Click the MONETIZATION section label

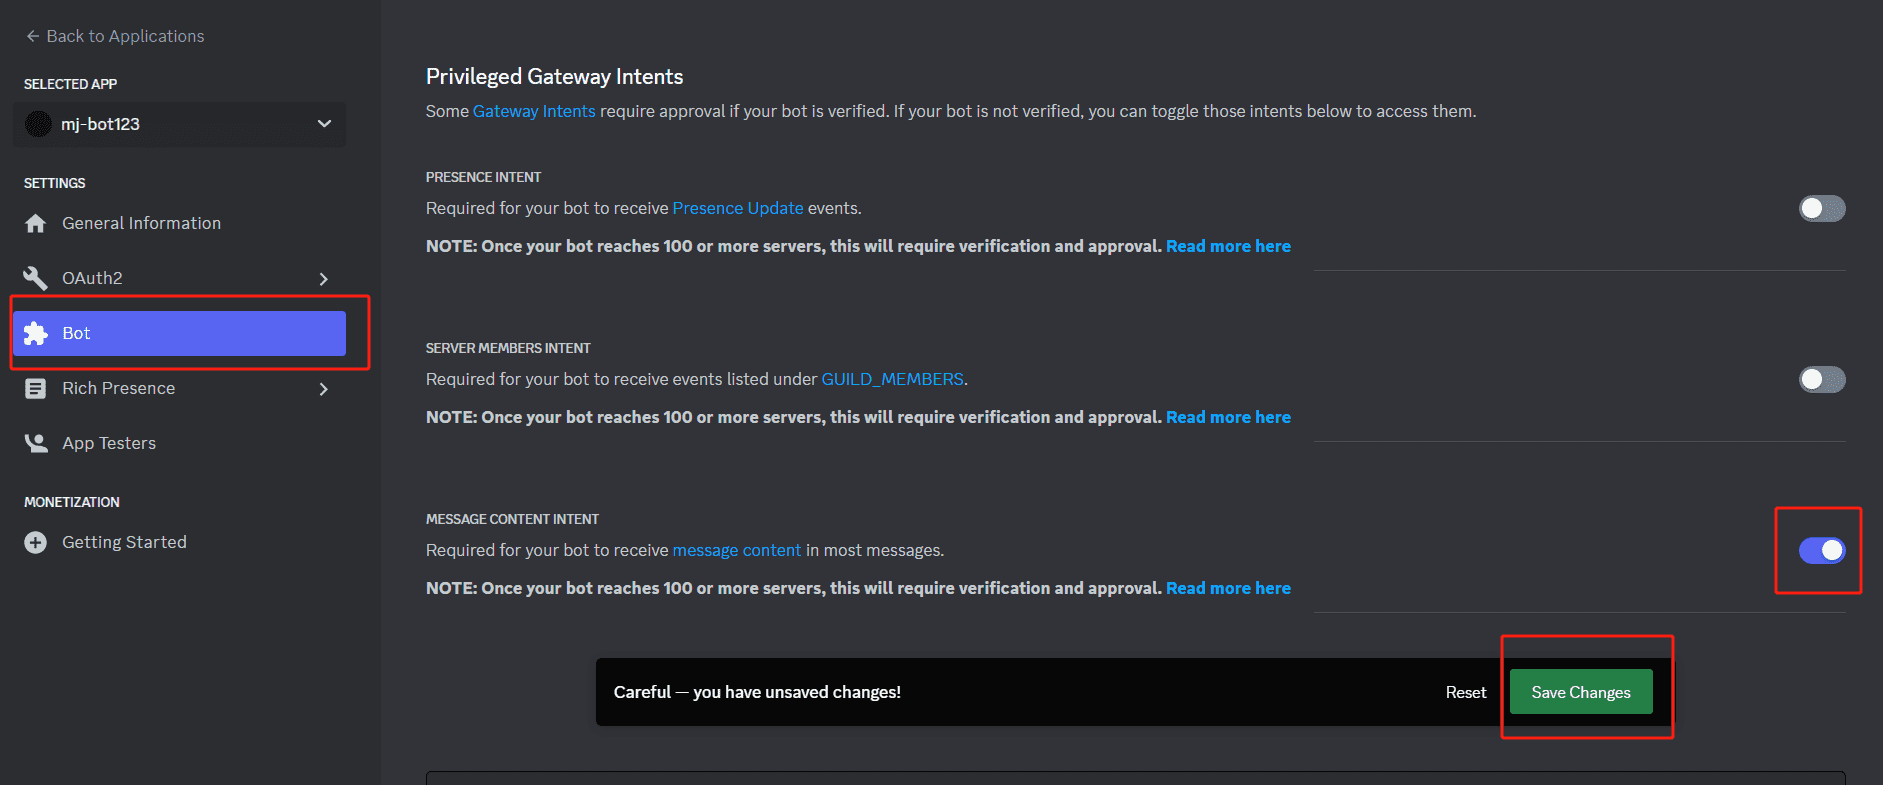point(71,502)
